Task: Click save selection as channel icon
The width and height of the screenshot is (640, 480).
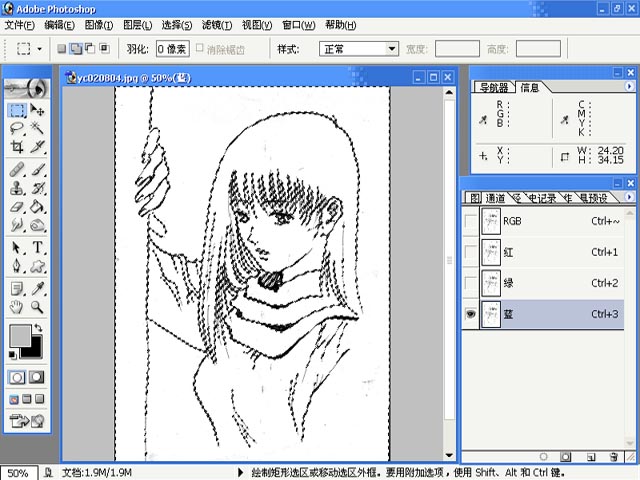Action: click(x=566, y=457)
